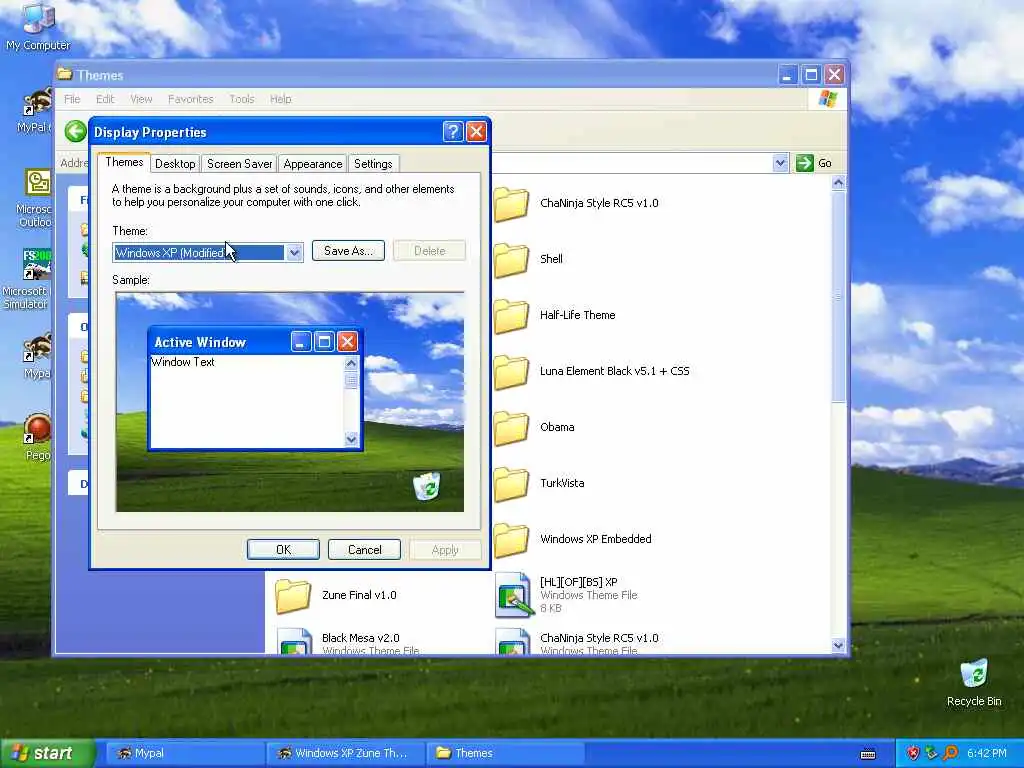
Task: Click the Cancel button
Action: 364,550
